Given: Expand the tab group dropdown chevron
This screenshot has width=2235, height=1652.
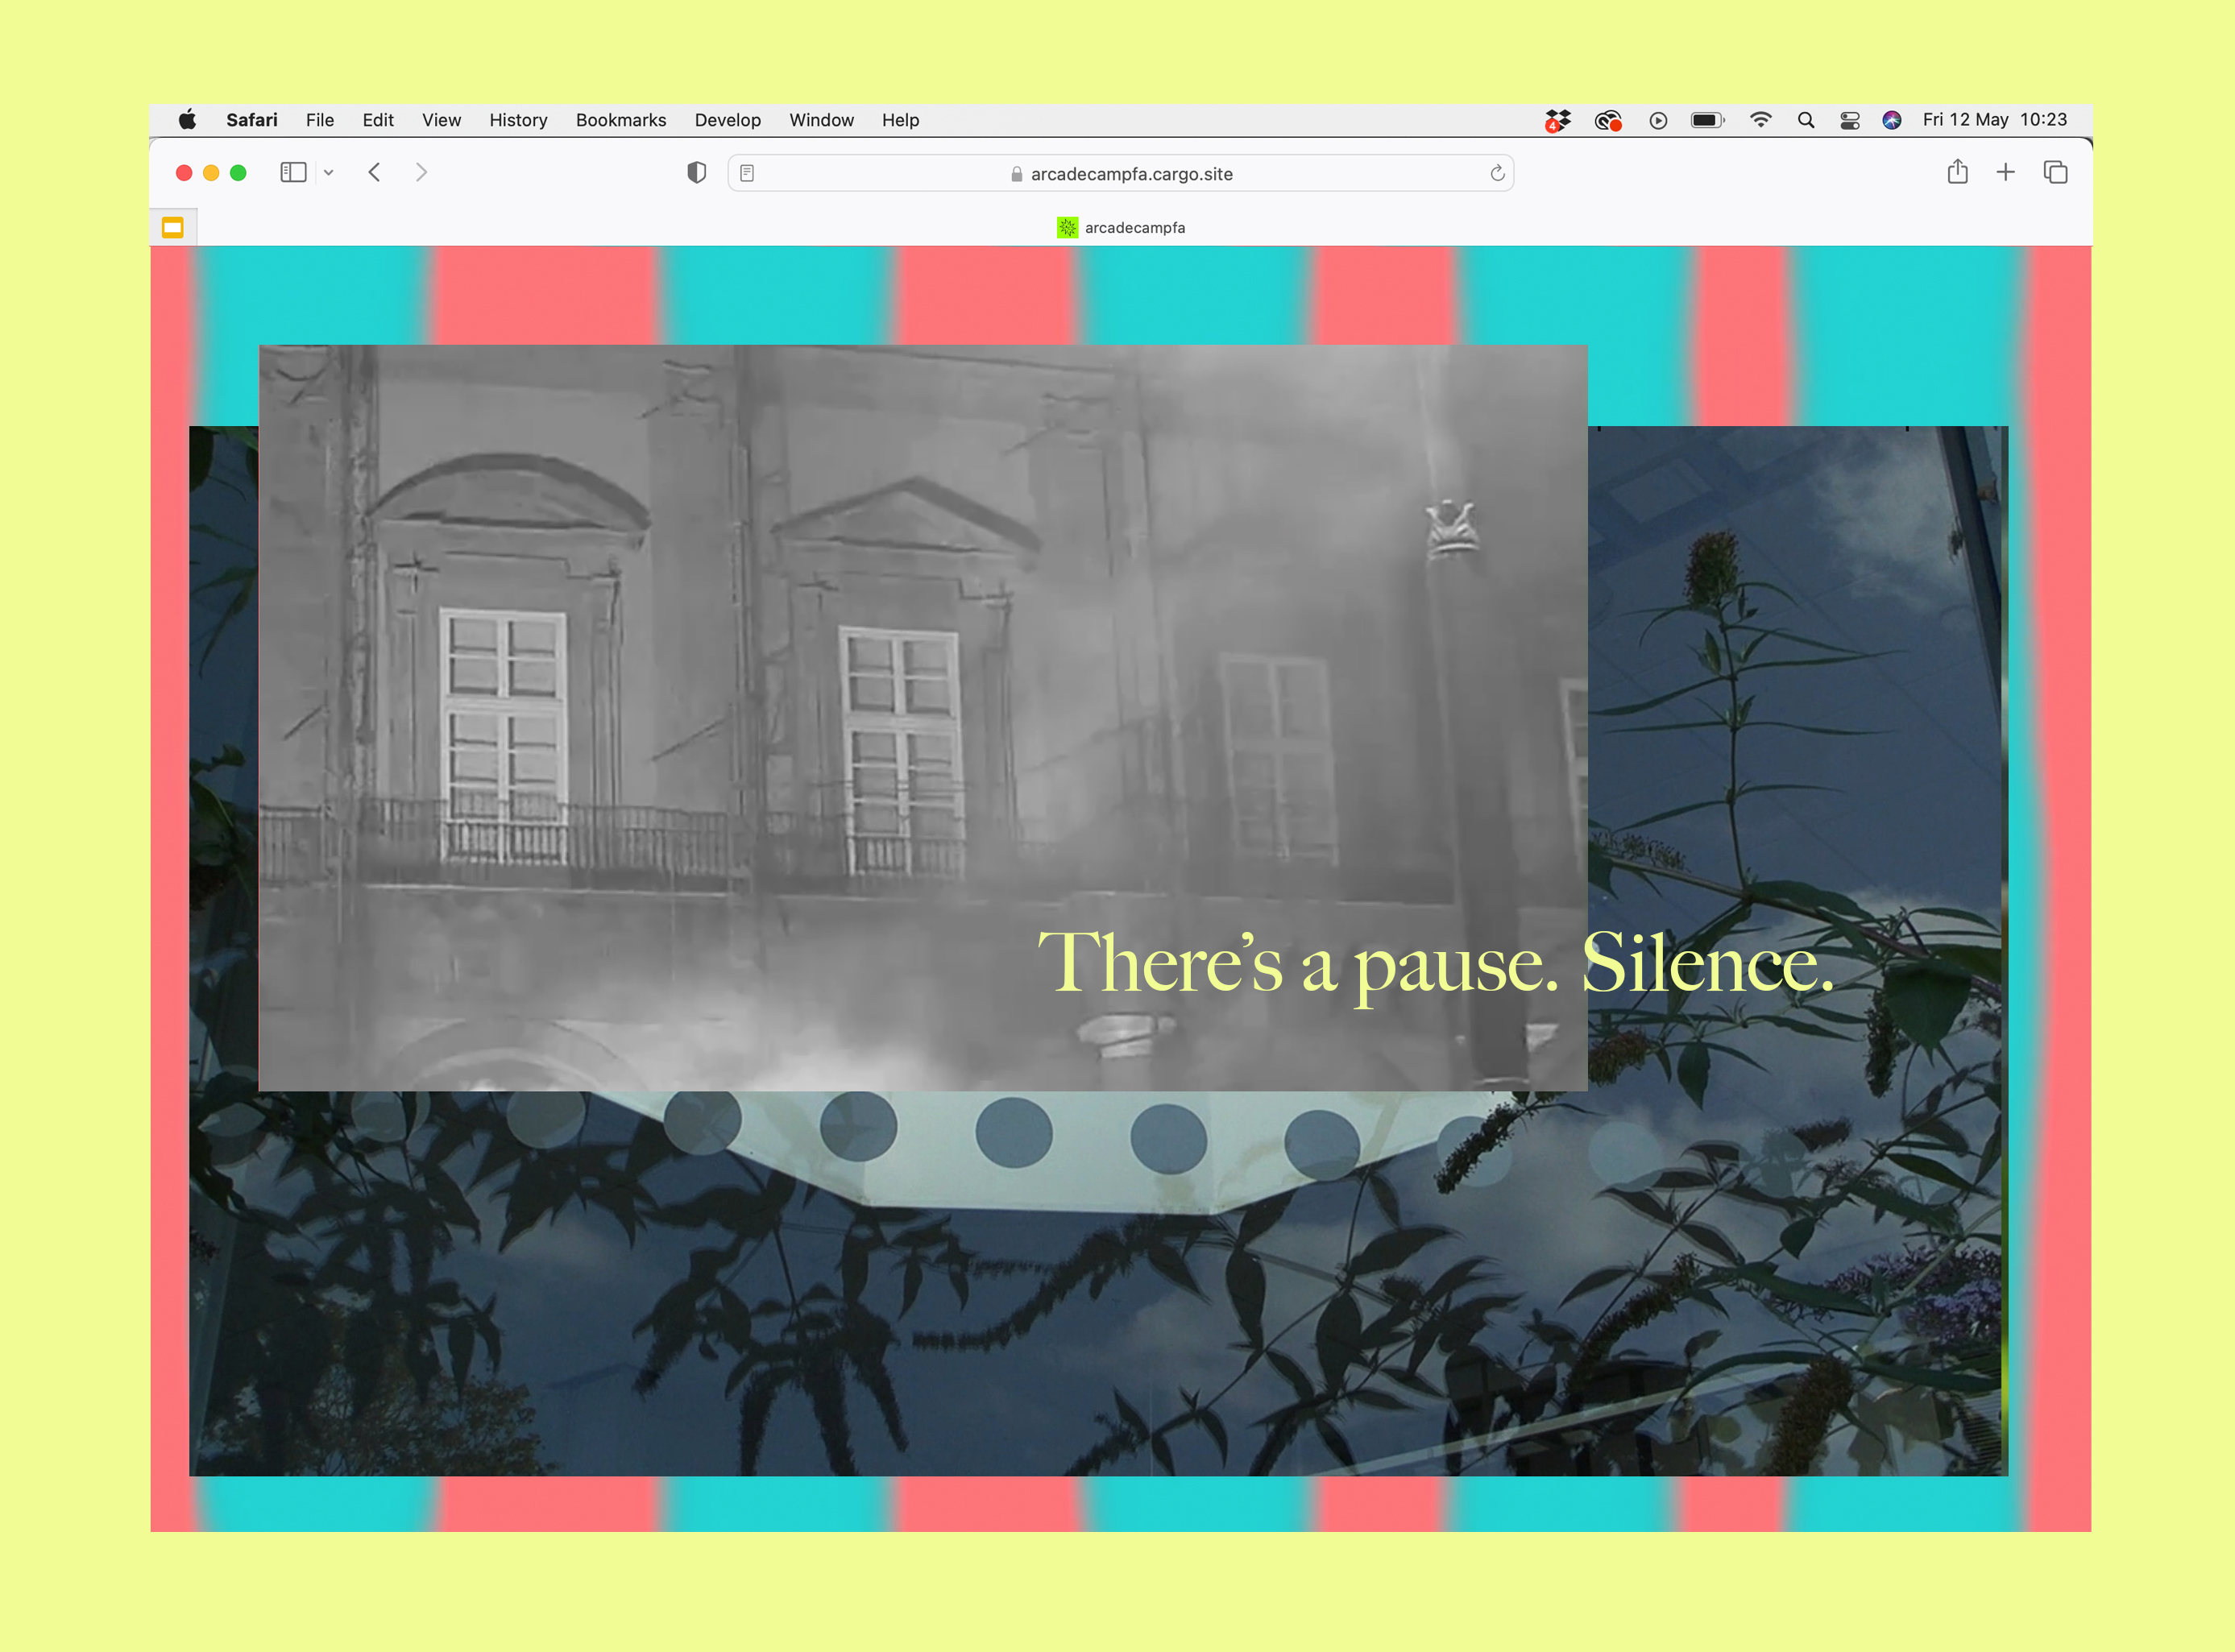Looking at the screenshot, I should click(x=328, y=173).
